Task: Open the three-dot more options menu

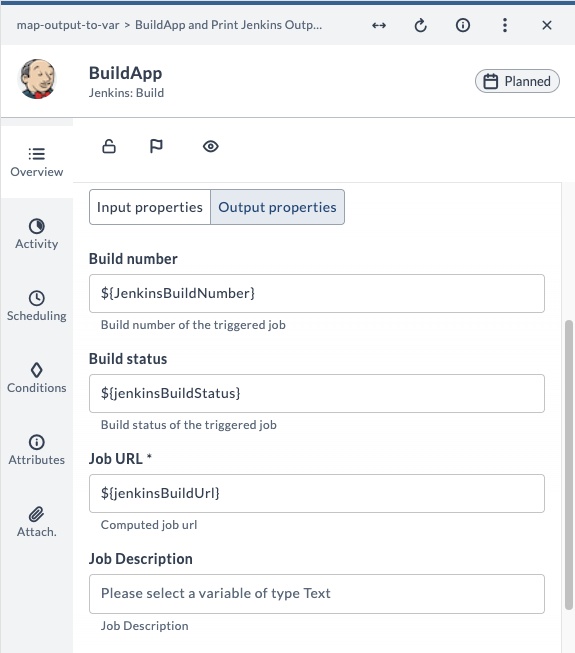Action: 505,25
